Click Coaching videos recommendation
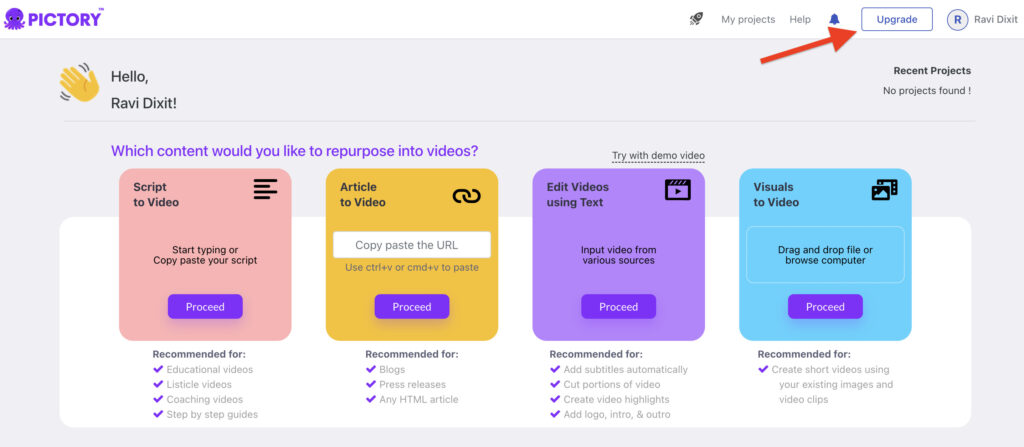Viewport: 1024px width, 447px height. 204,399
